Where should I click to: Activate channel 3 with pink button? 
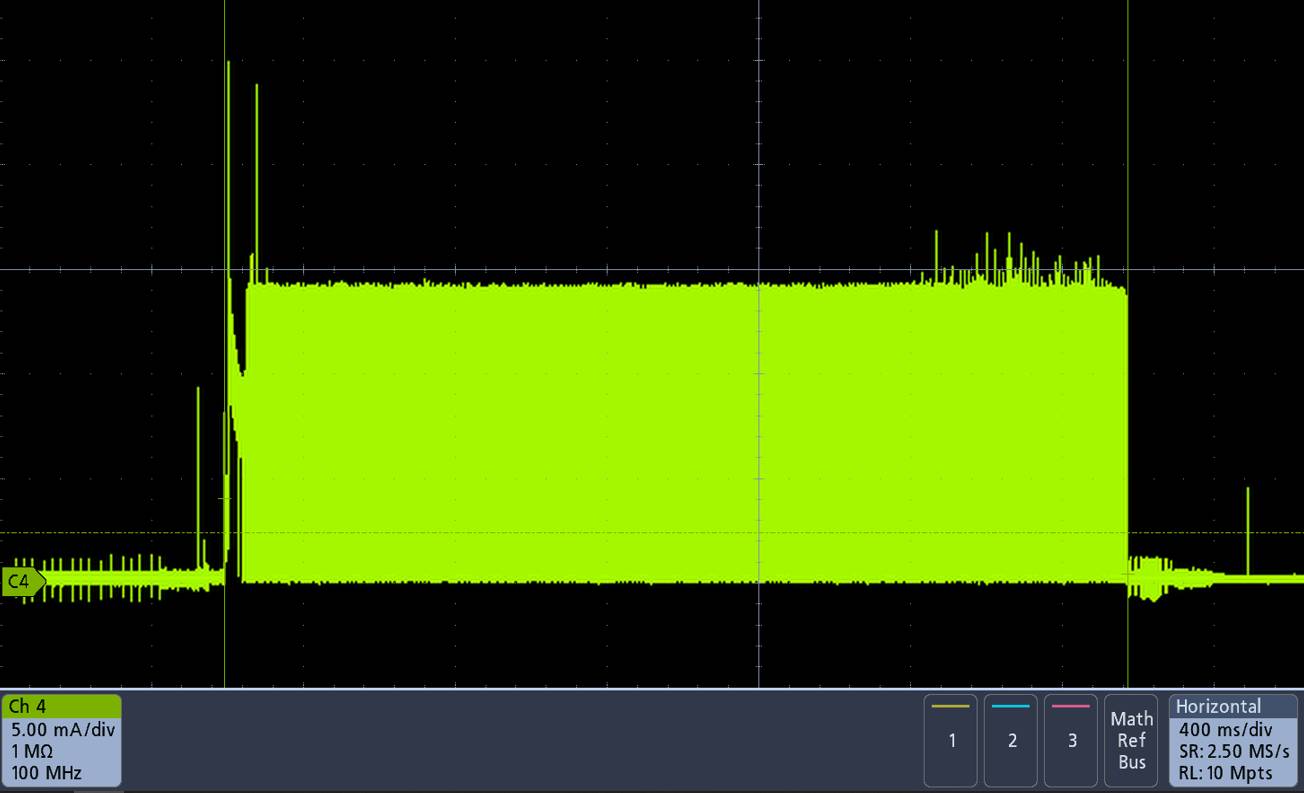(1072, 740)
